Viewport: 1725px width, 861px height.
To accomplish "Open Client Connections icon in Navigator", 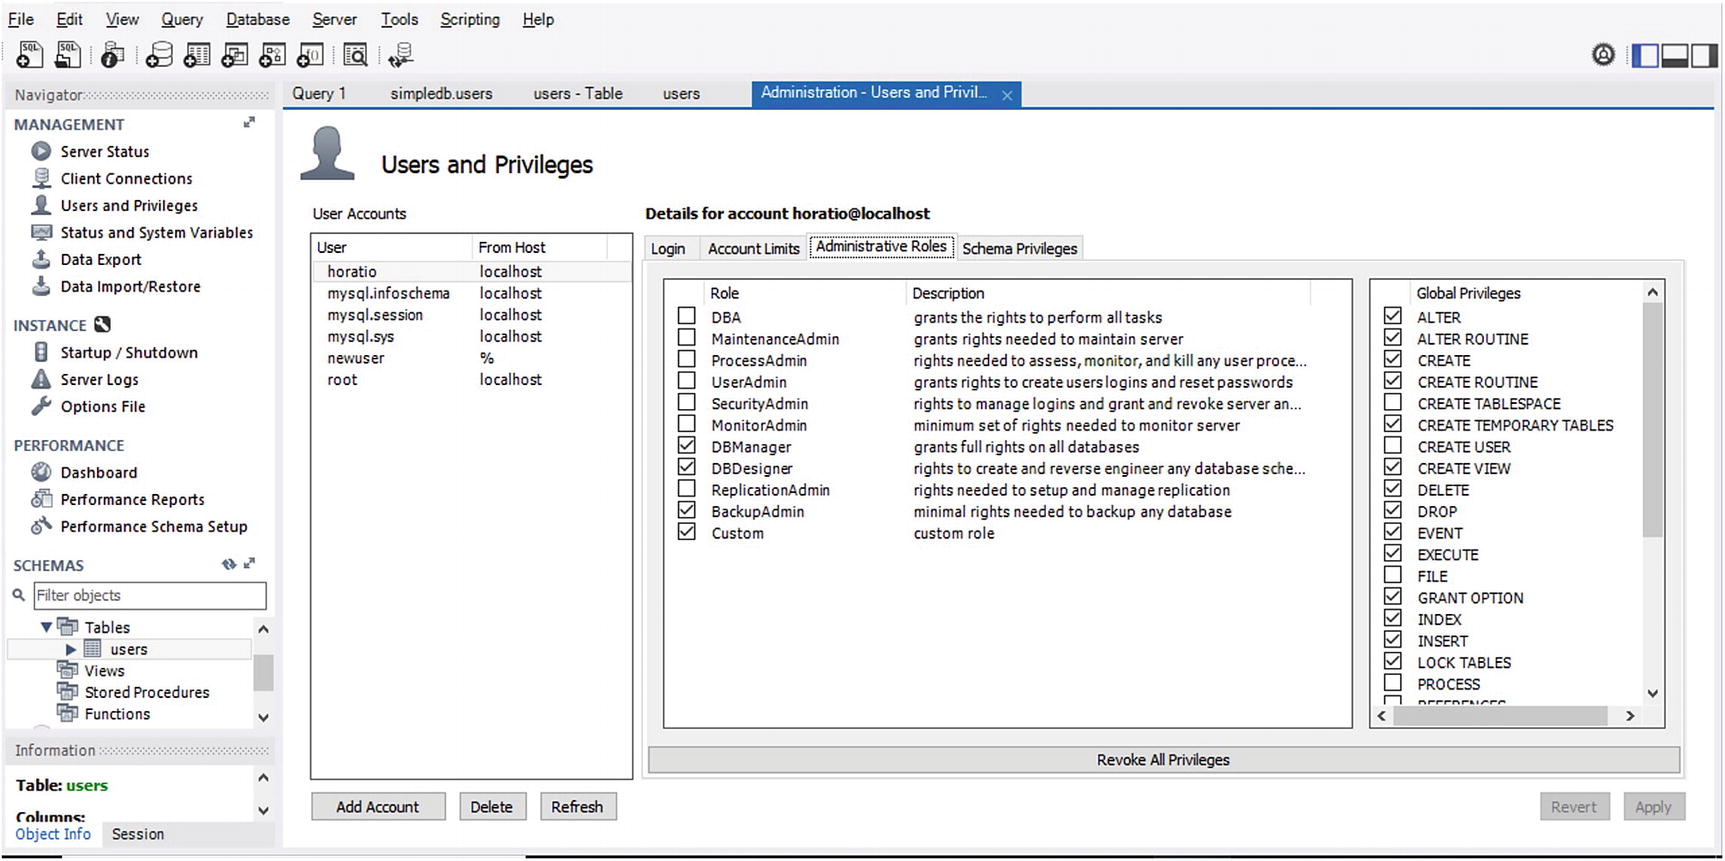I will pyautogui.click(x=41, y=178).
